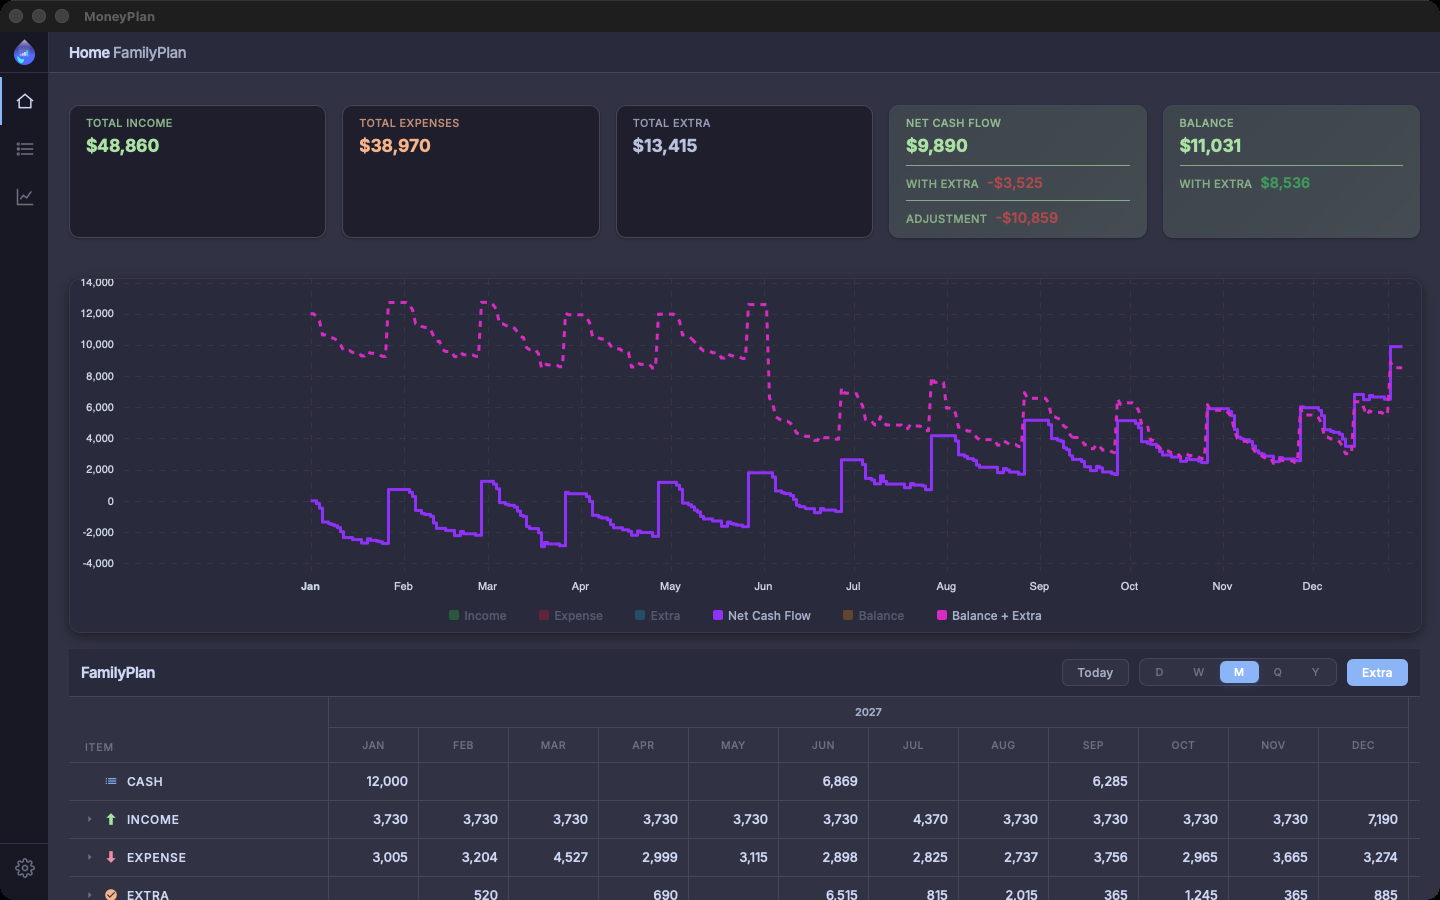Viewport: 1440px width, 900px height.
Task: Click the Cash row list icon
Action: [x=111, y=781]
